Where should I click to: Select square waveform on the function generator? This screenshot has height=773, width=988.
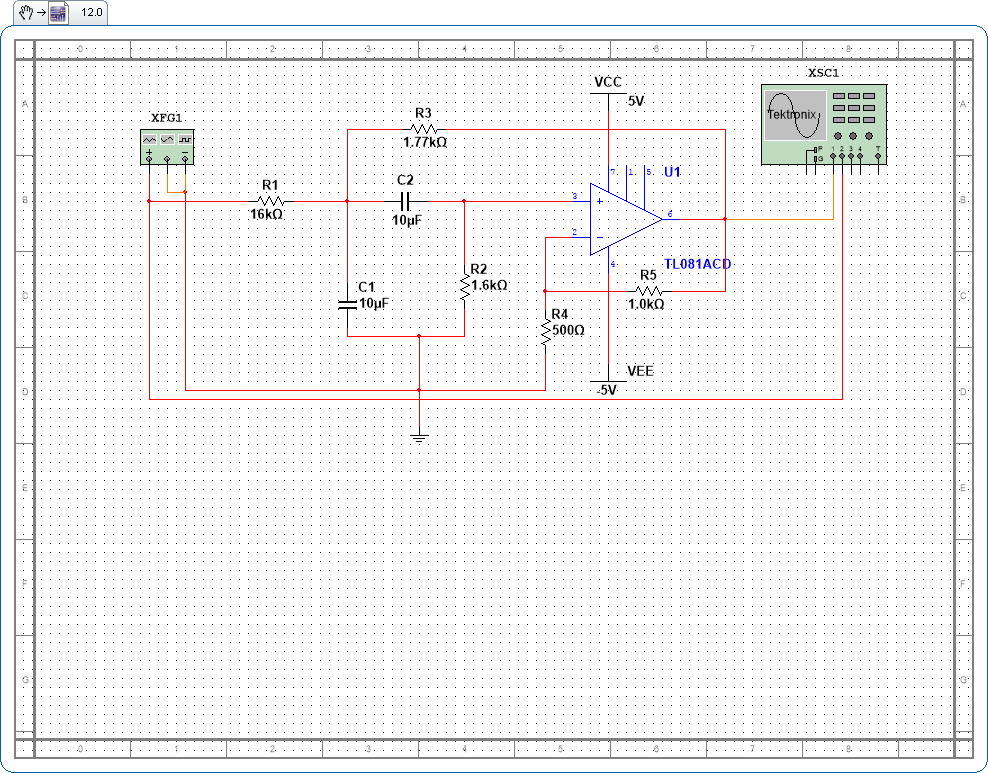point(185,139)
